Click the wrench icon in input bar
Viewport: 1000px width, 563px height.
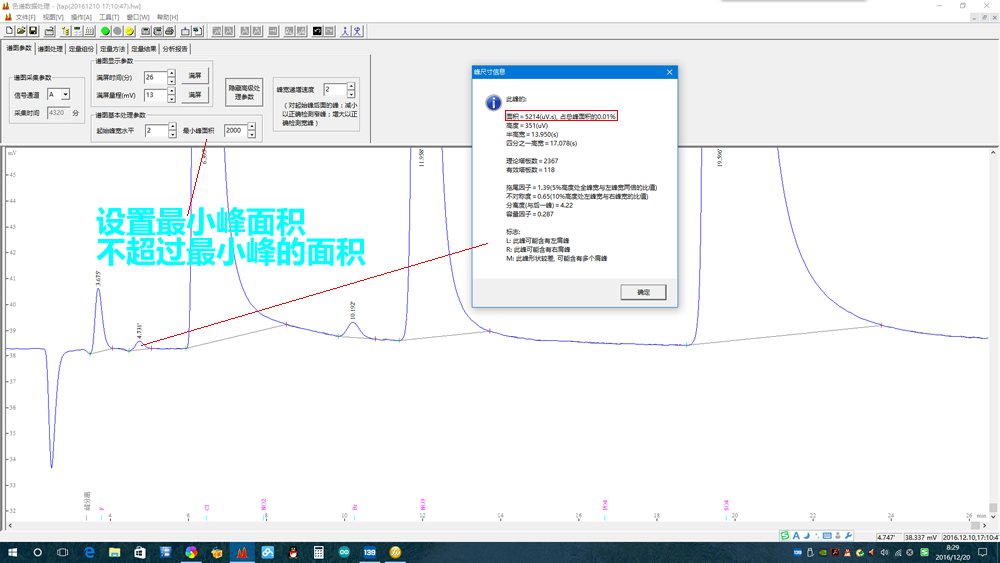(x=848, y=536)
